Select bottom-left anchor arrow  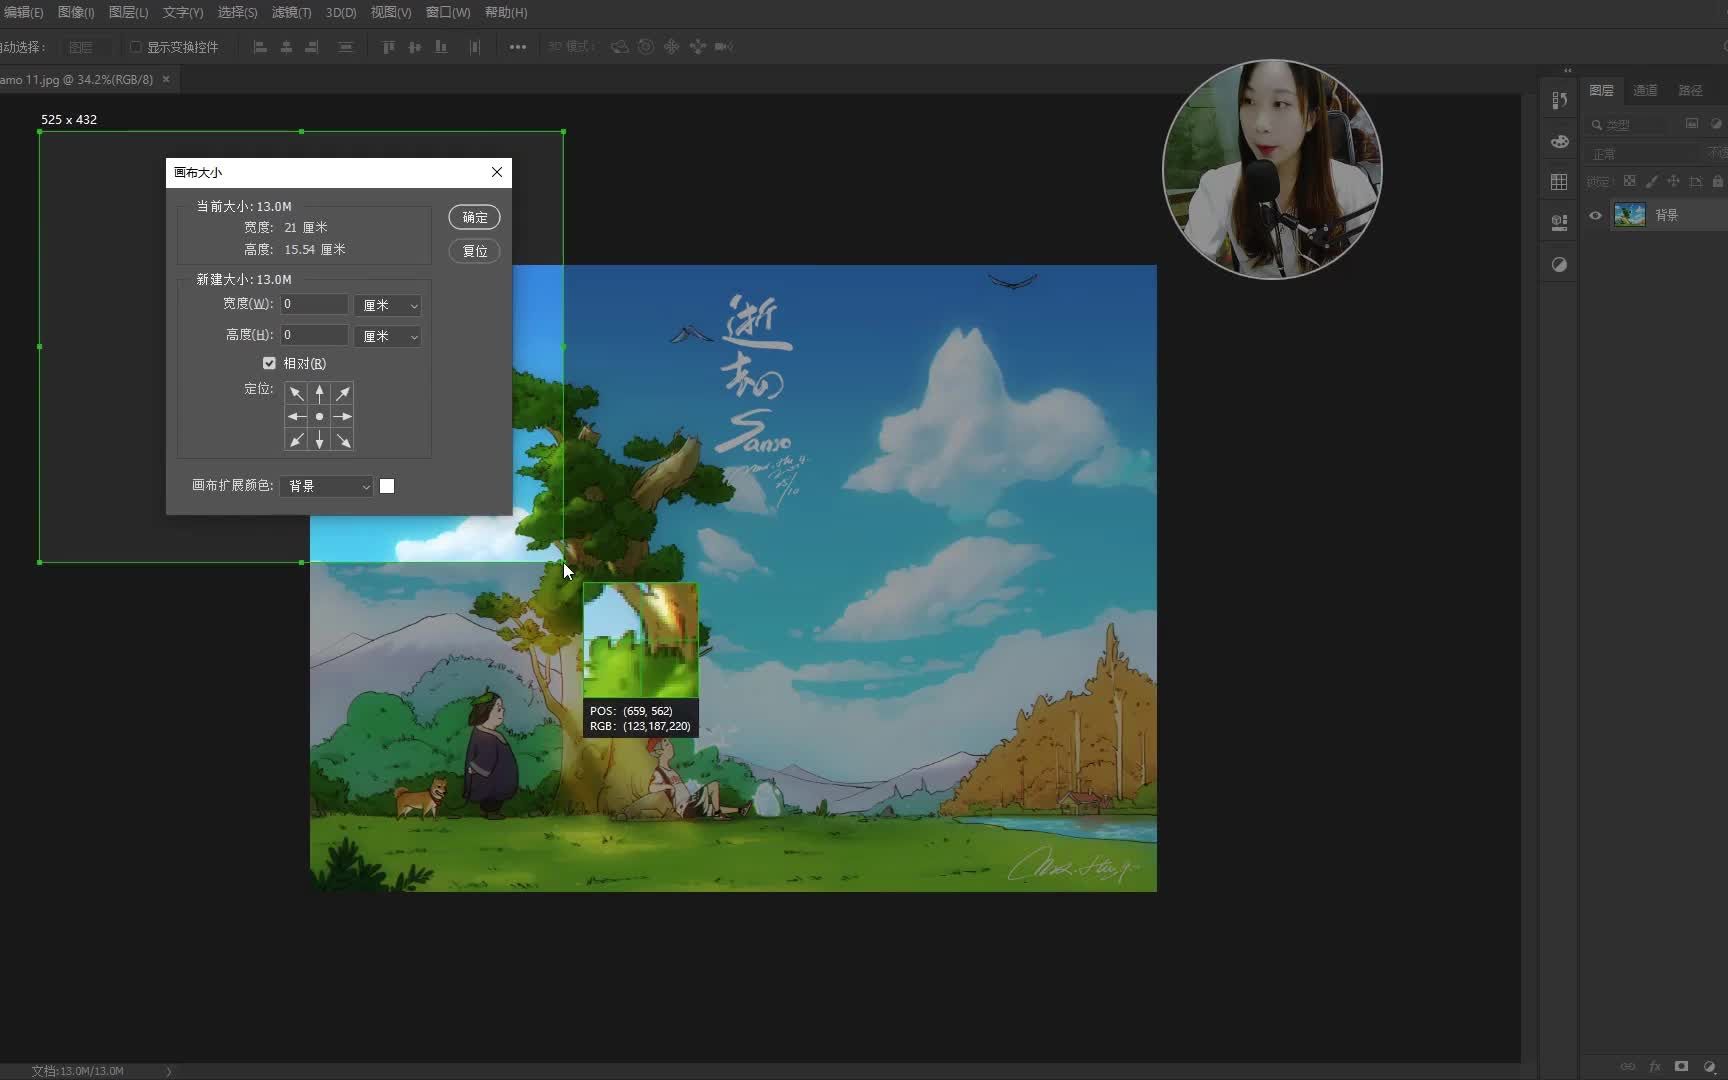tap(296, 440)
